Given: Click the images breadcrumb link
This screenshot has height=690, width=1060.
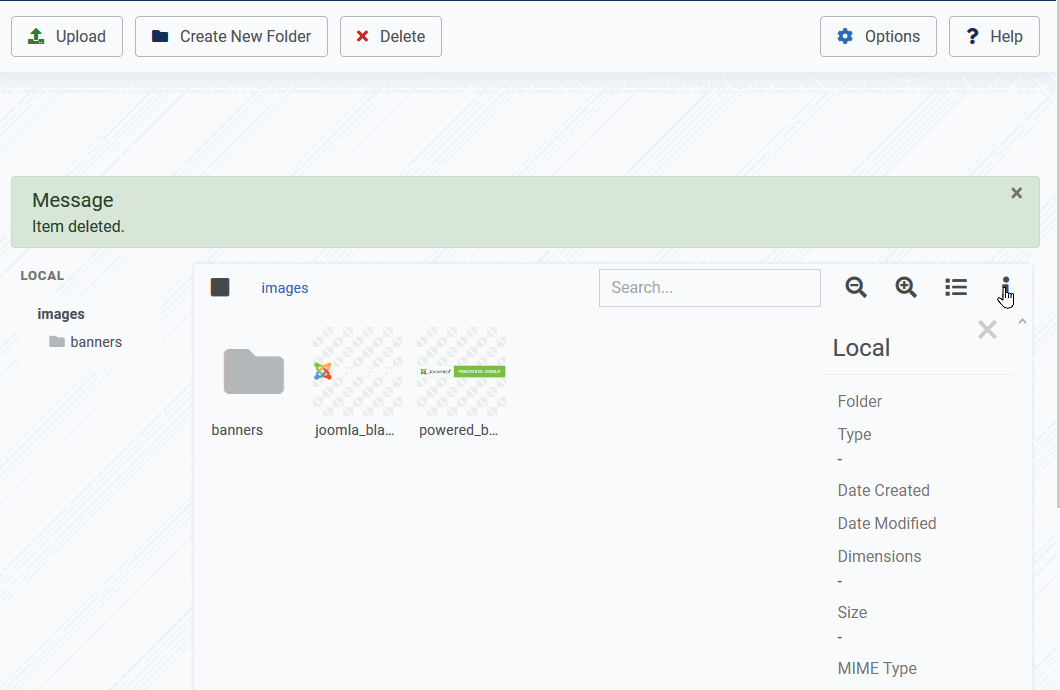Looking at the screenshot, I should click(x=285, y=288).
